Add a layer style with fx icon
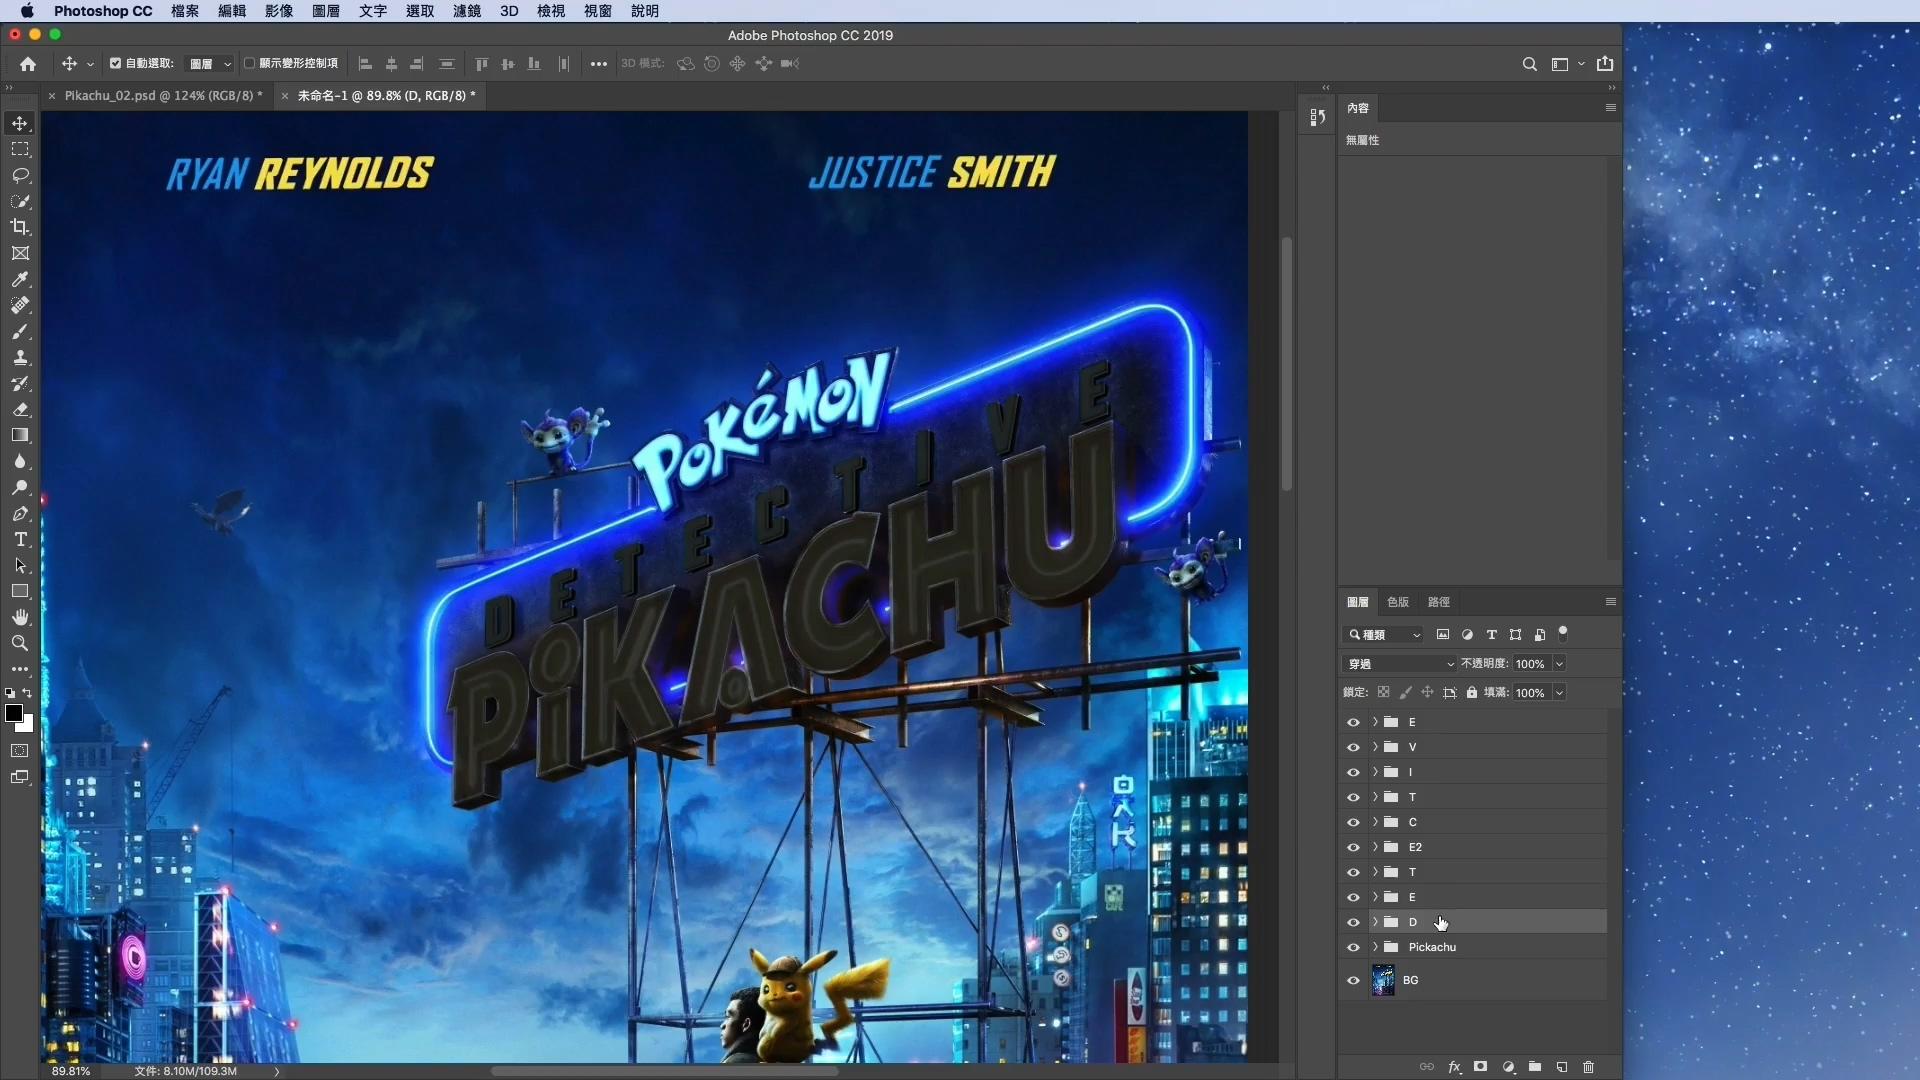The height and width of the screenshot is (1080, 1920). coord(1454,1067)
